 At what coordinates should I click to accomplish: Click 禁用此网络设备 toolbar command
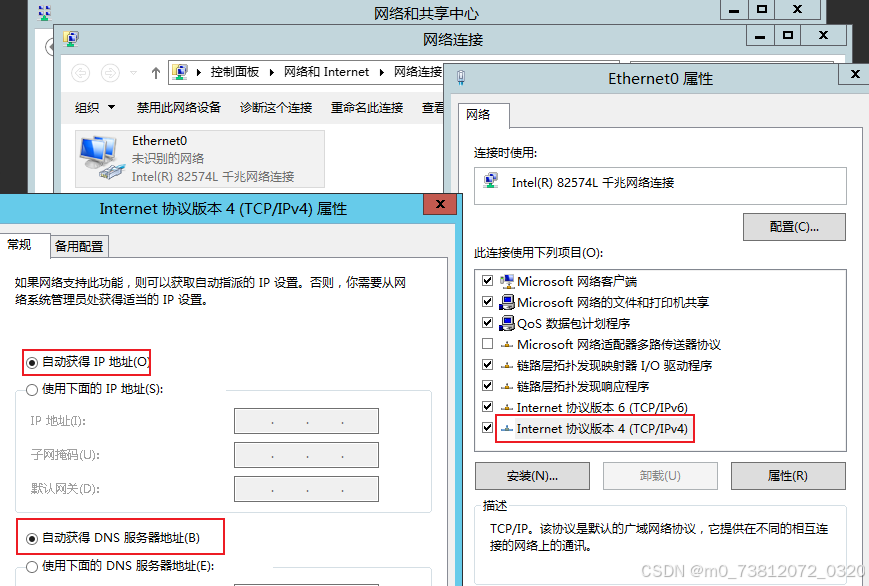178,108
